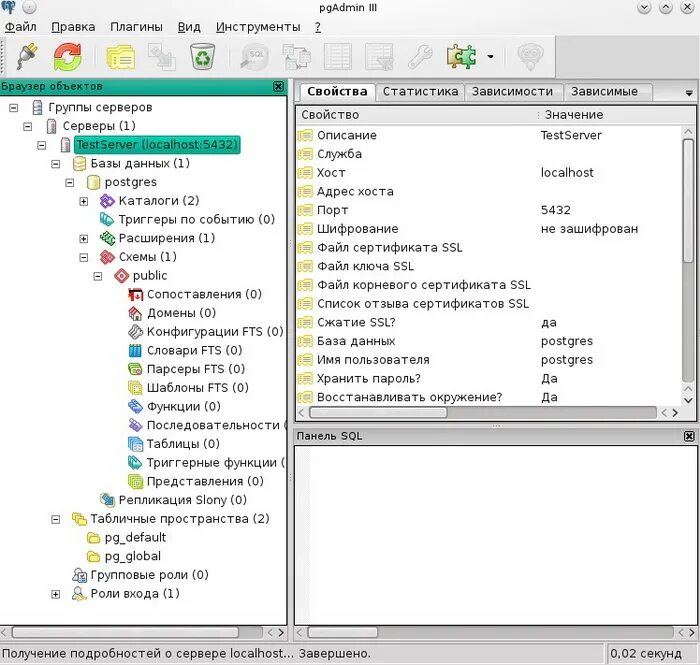Open the Плагины menu

(x=136, y=27)
